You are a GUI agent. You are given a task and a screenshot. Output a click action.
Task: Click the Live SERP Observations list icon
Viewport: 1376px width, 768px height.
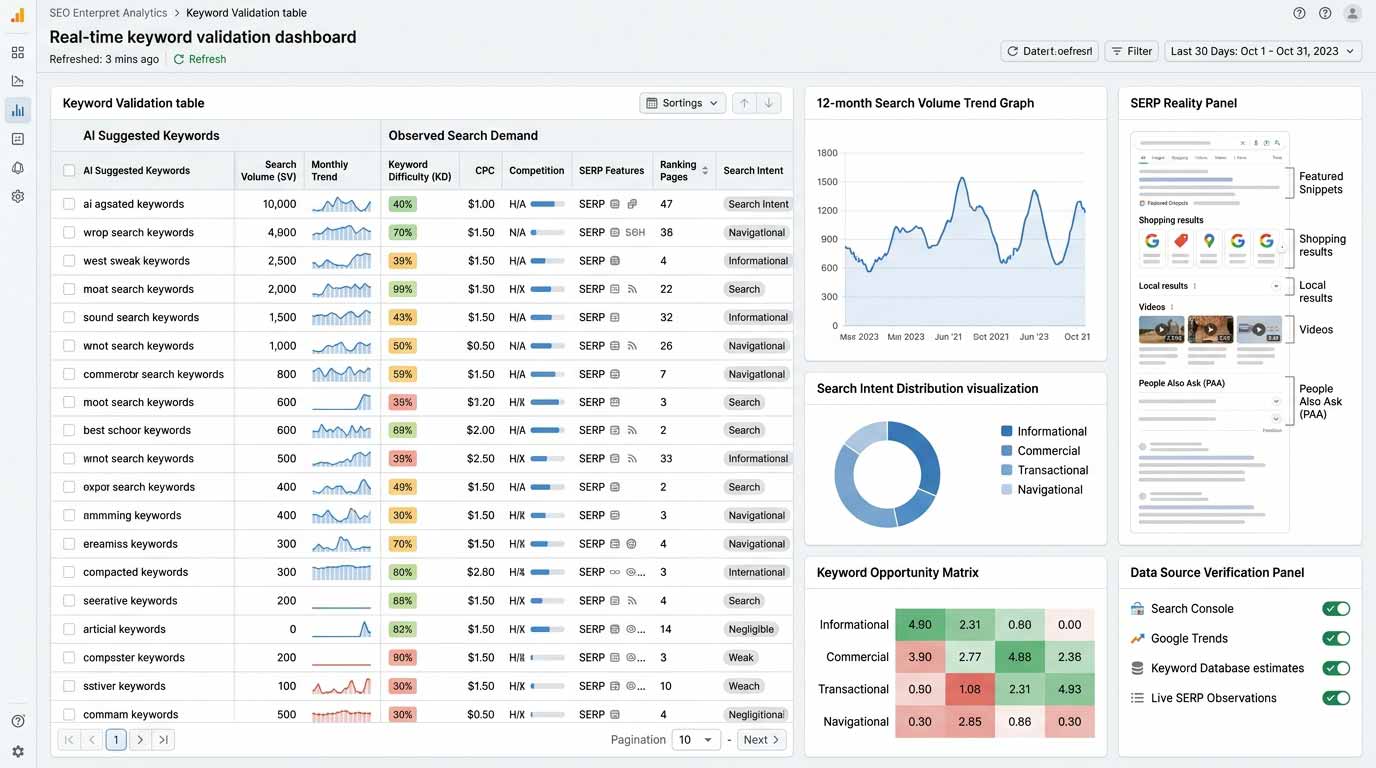click(x=1137, y=698)
